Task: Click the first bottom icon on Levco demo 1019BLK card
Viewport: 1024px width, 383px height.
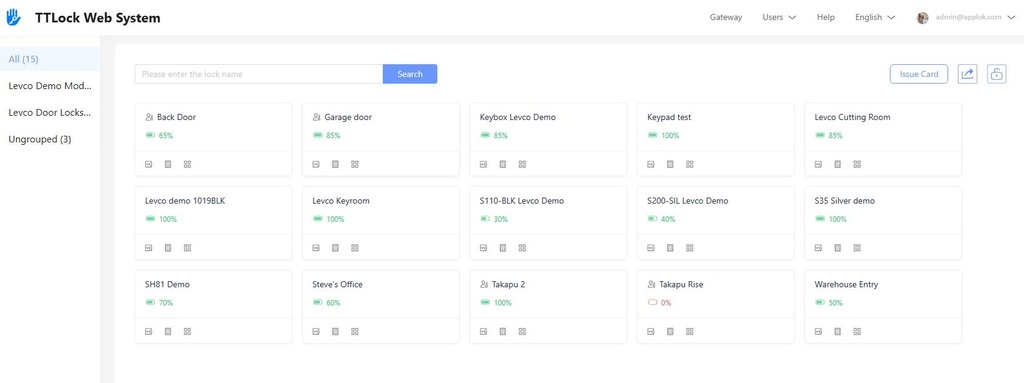Action: [148, 248]
